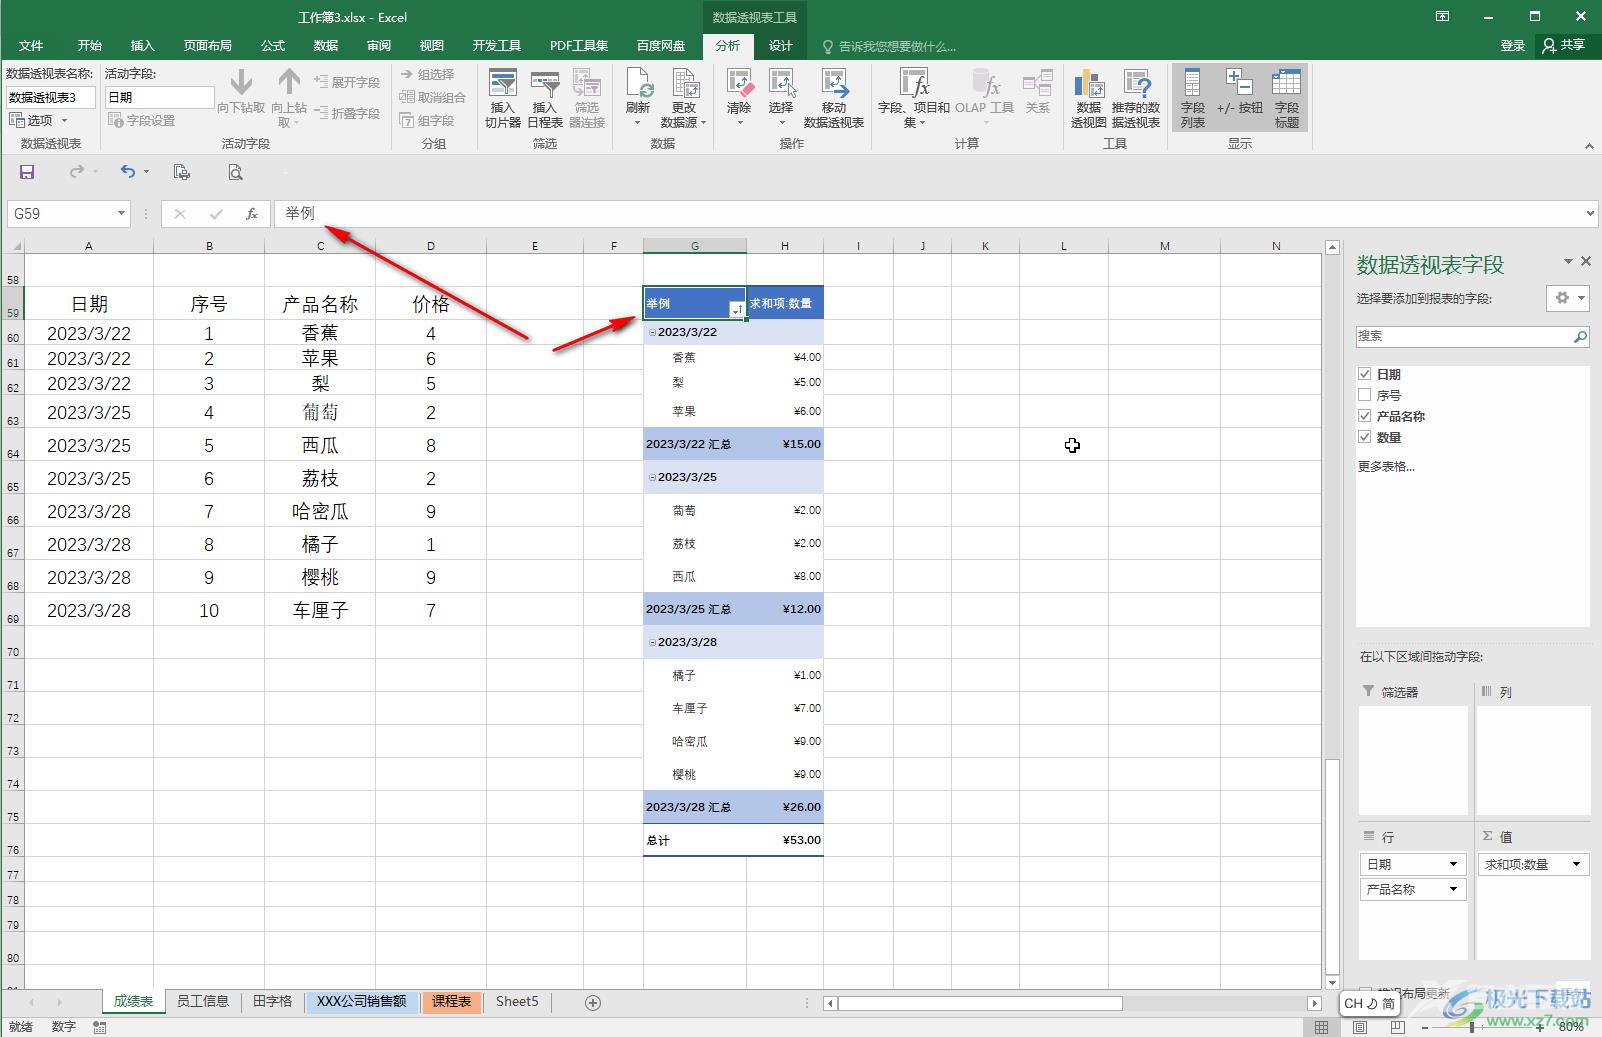The image size is (1602, 1037).
Task: Expand the formula bar
Action: 1590,214
